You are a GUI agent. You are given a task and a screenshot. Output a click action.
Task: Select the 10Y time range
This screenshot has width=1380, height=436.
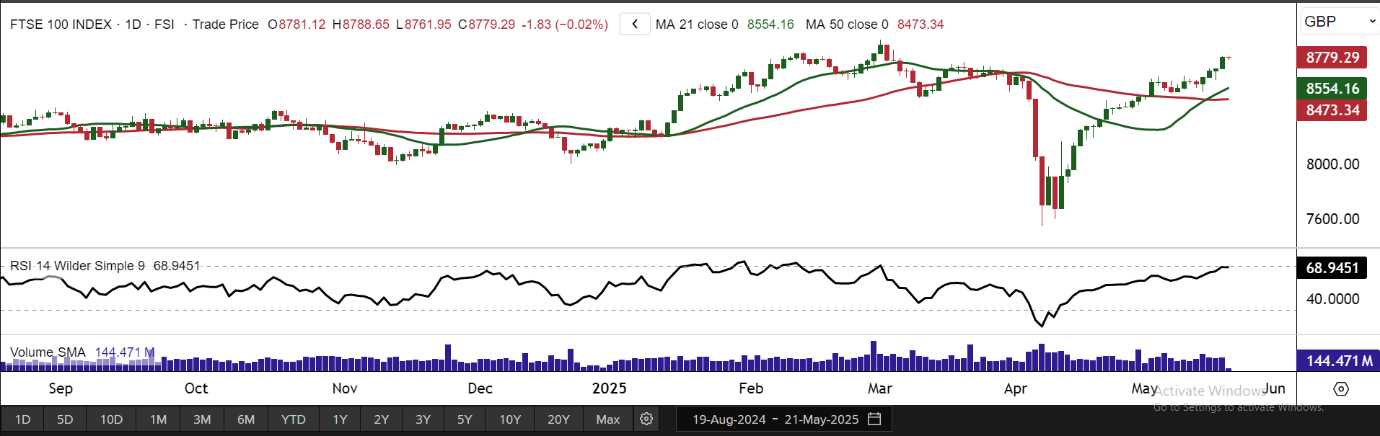click(x=510, y=419)
